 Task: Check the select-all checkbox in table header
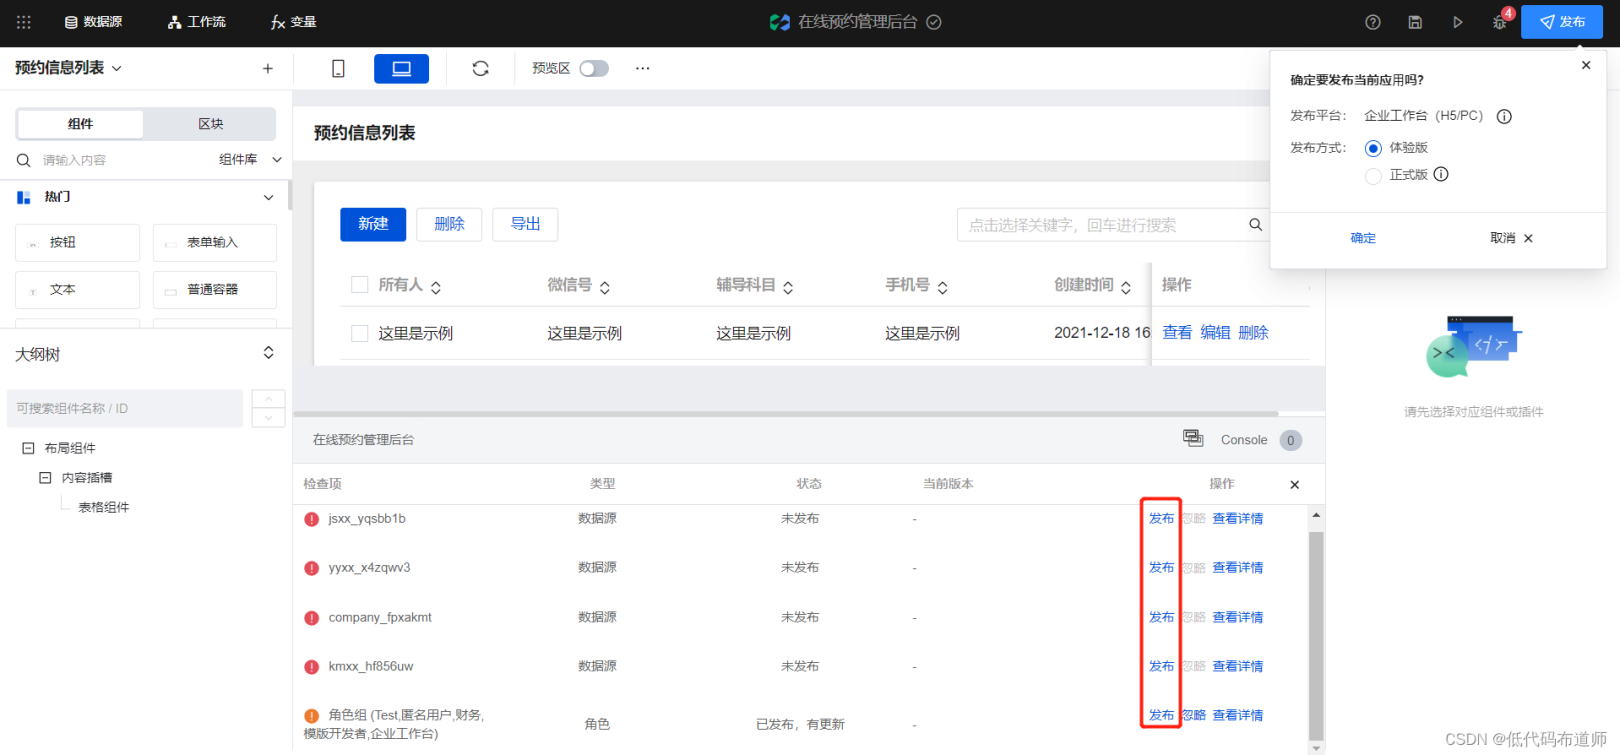pos(360,285)
